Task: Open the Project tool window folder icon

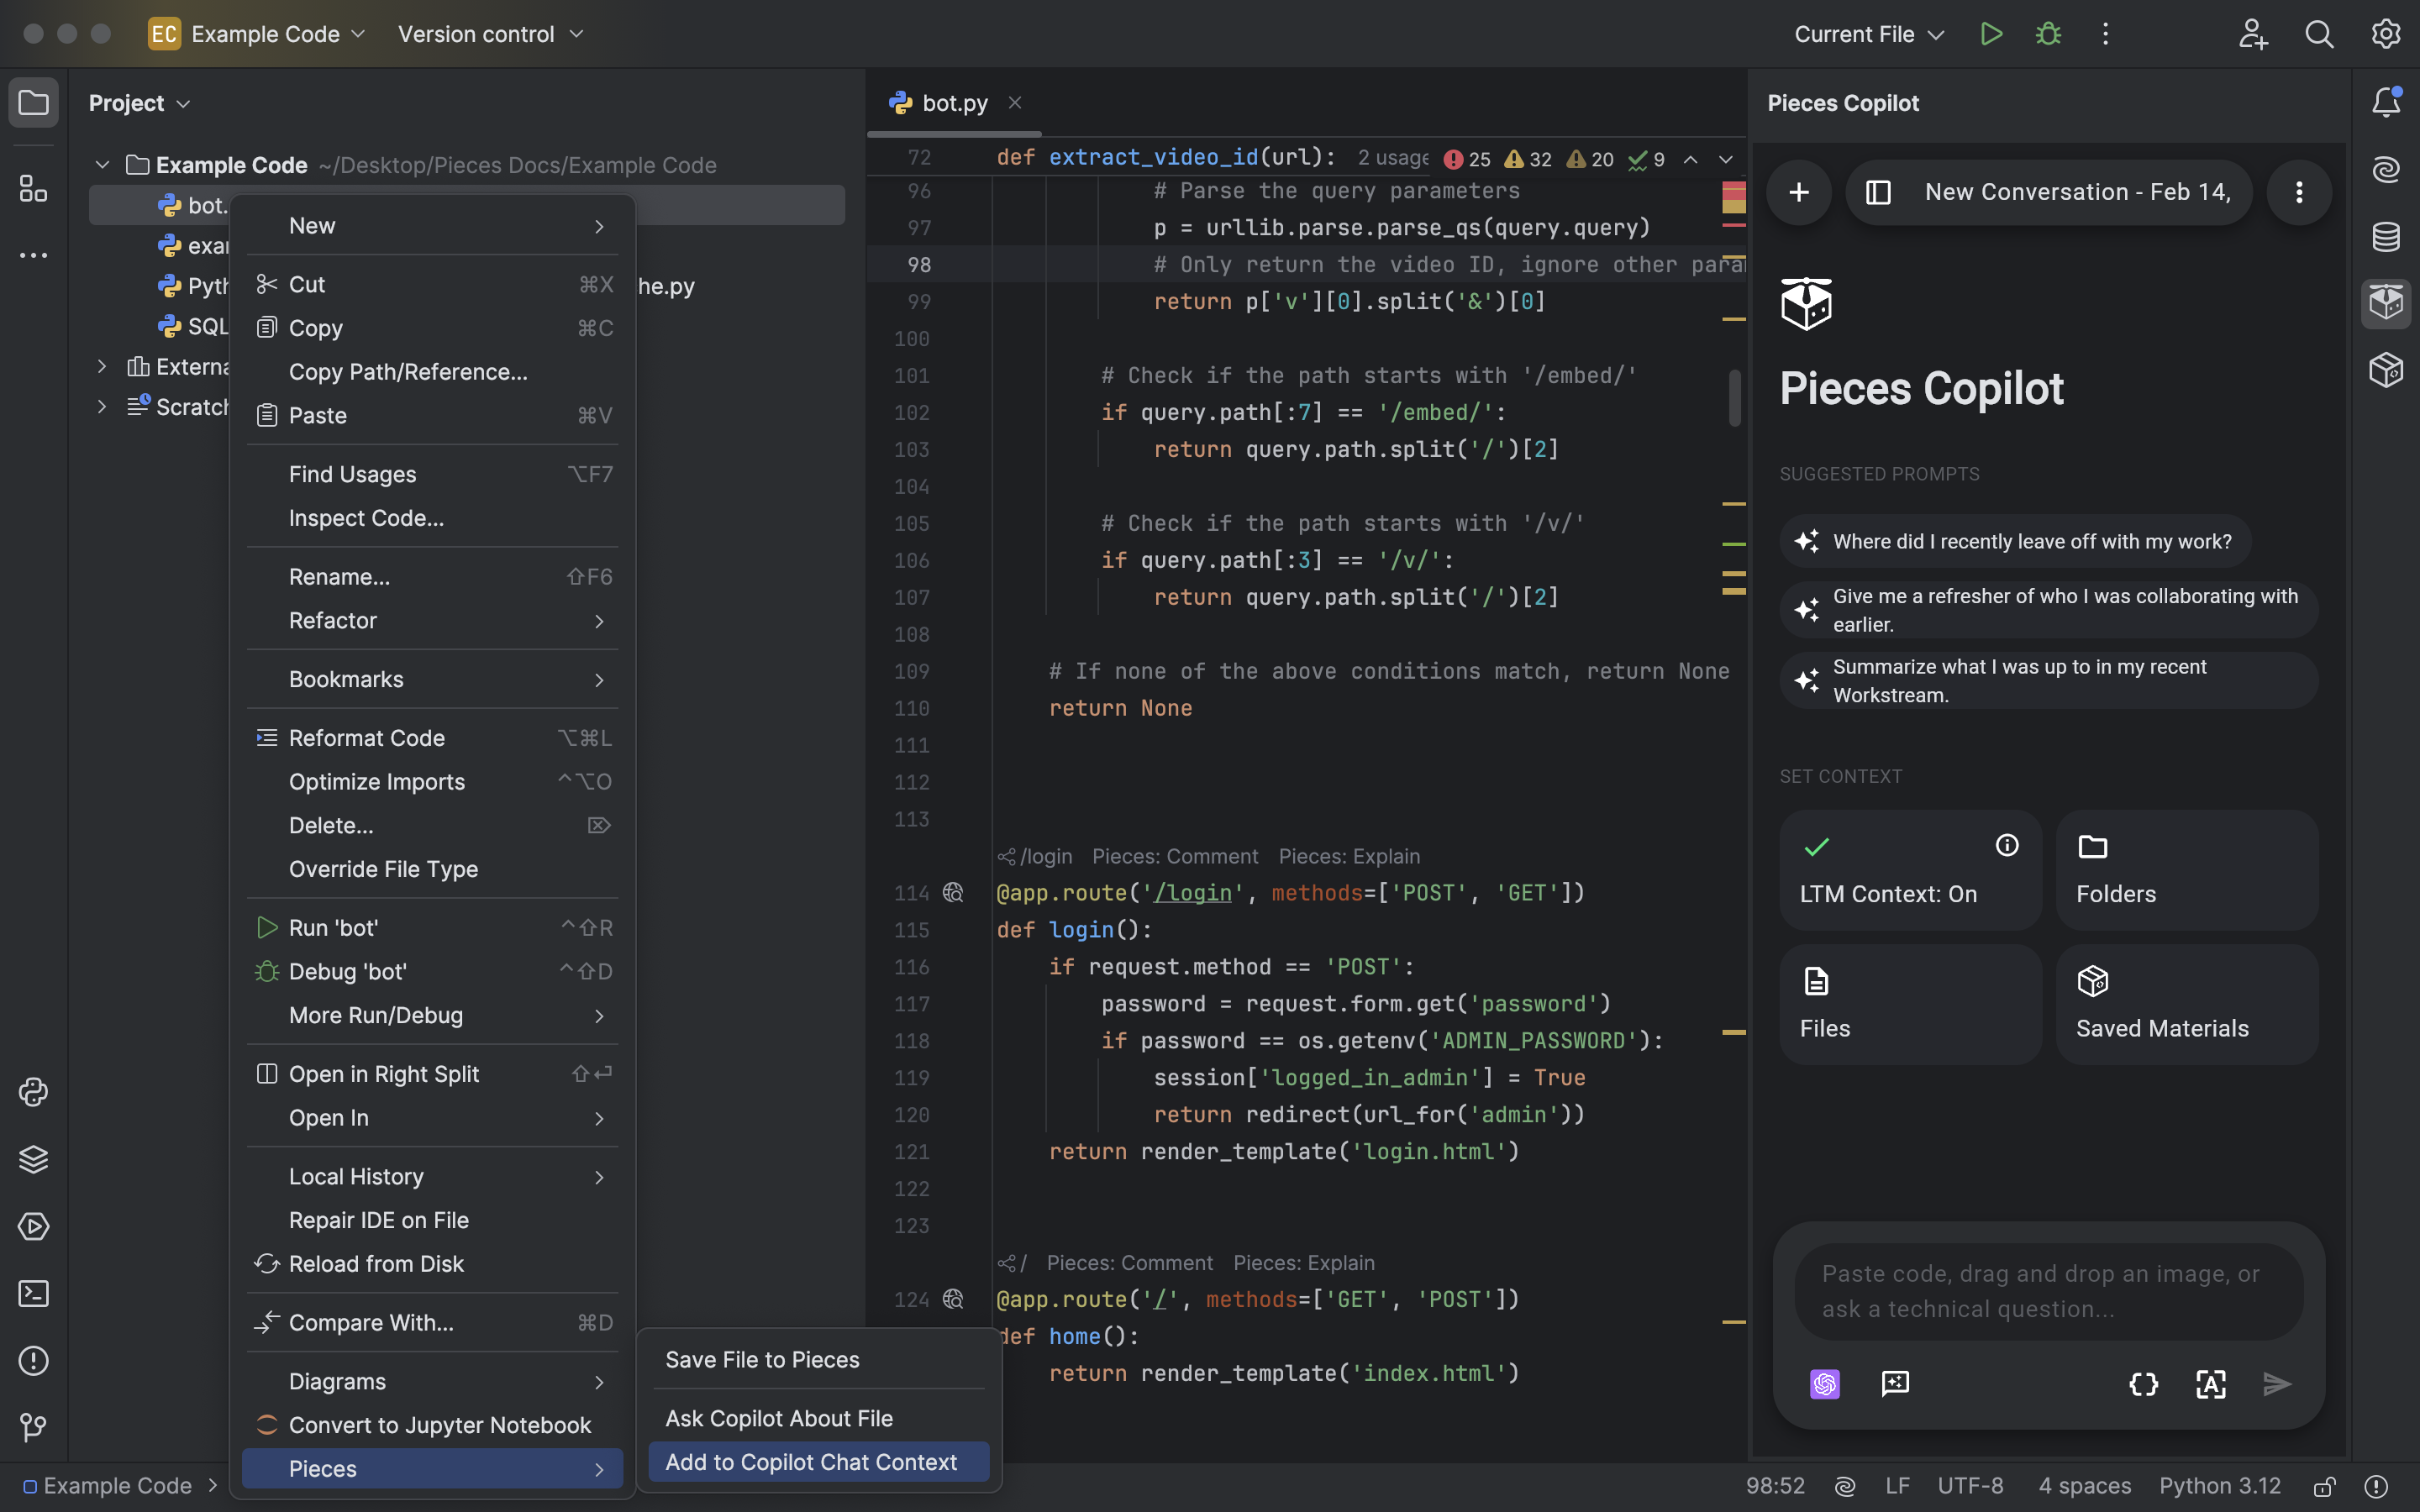Action: click(x=33, y=103)
